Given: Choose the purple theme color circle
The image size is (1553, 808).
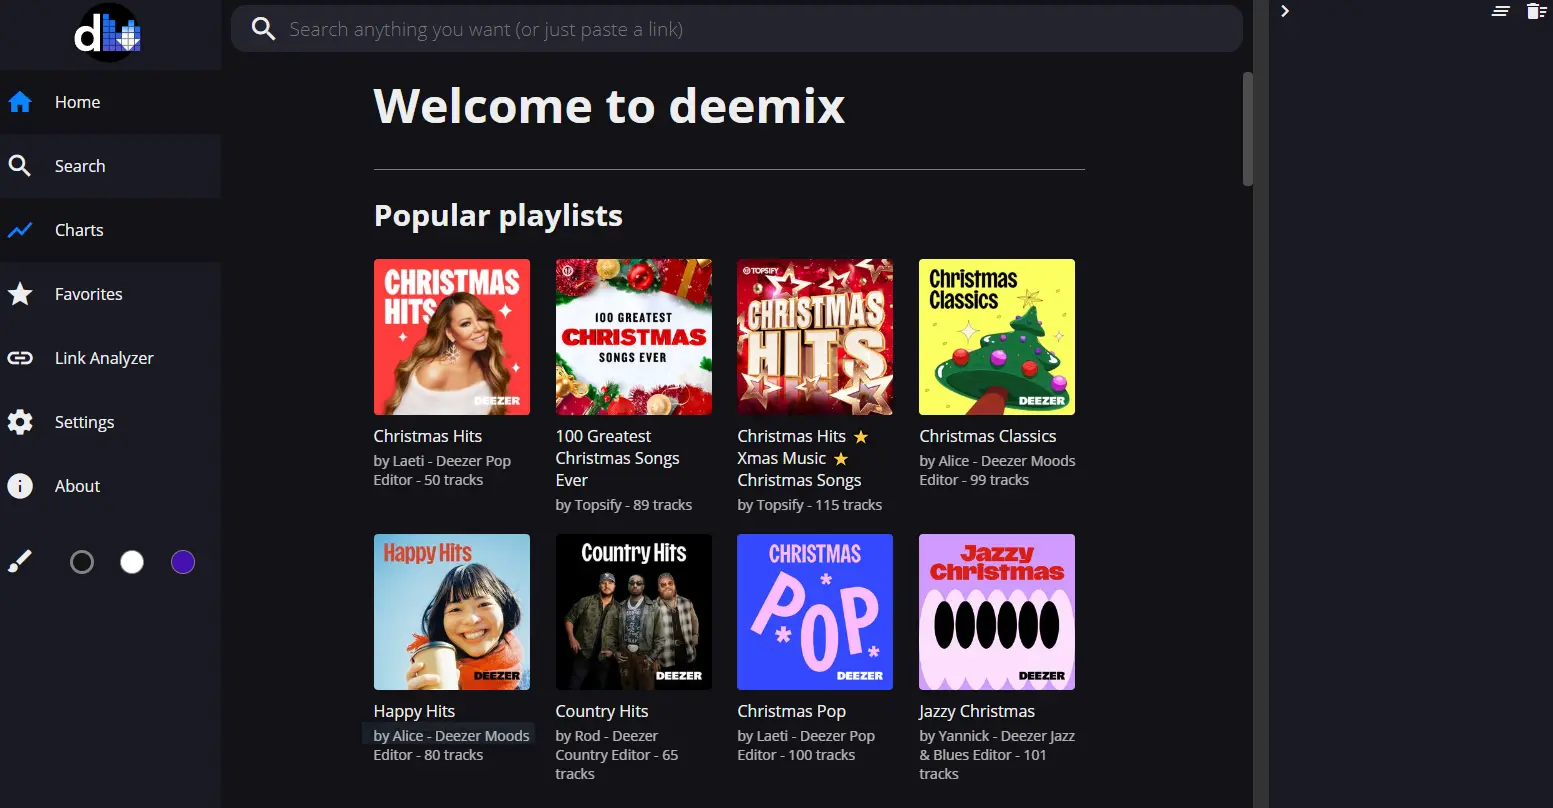Looking at the screenshot, I should pyautogui.click(x=182, y=562).
